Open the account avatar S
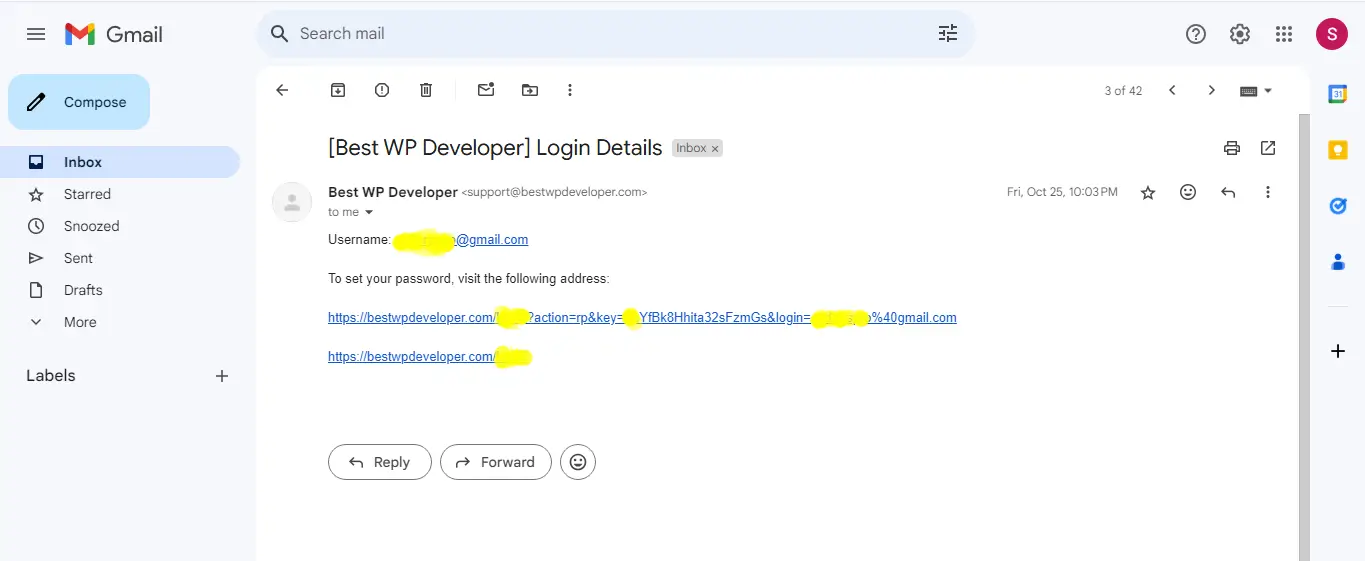The image size is (1365, 561). (x=1331, y=34)
